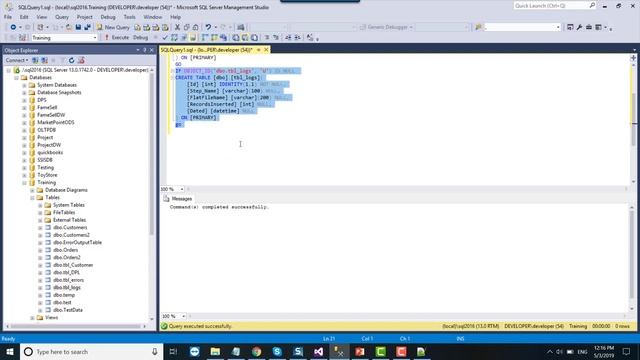
Task: Select the quickbooks database
Action: tap(50, 153)
